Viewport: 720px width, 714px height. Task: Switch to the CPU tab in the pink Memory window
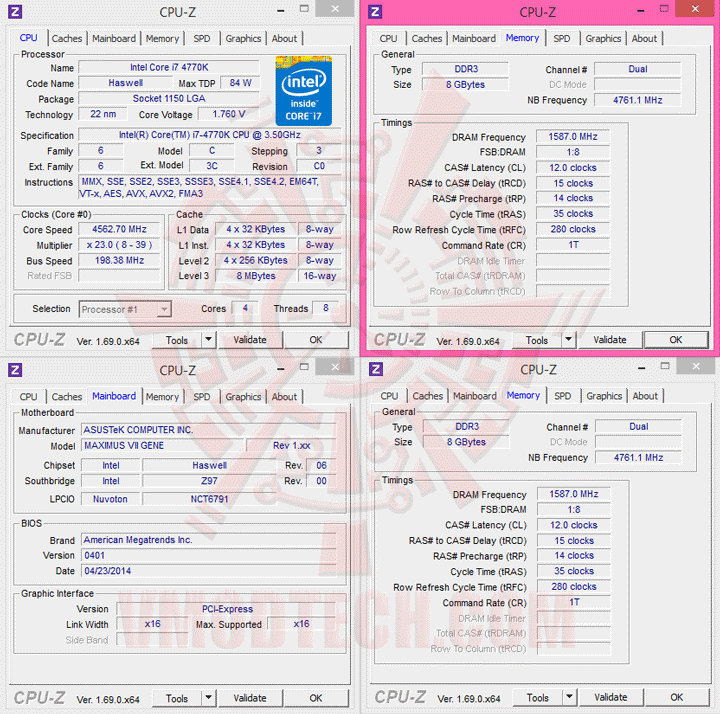click(388, 39)
